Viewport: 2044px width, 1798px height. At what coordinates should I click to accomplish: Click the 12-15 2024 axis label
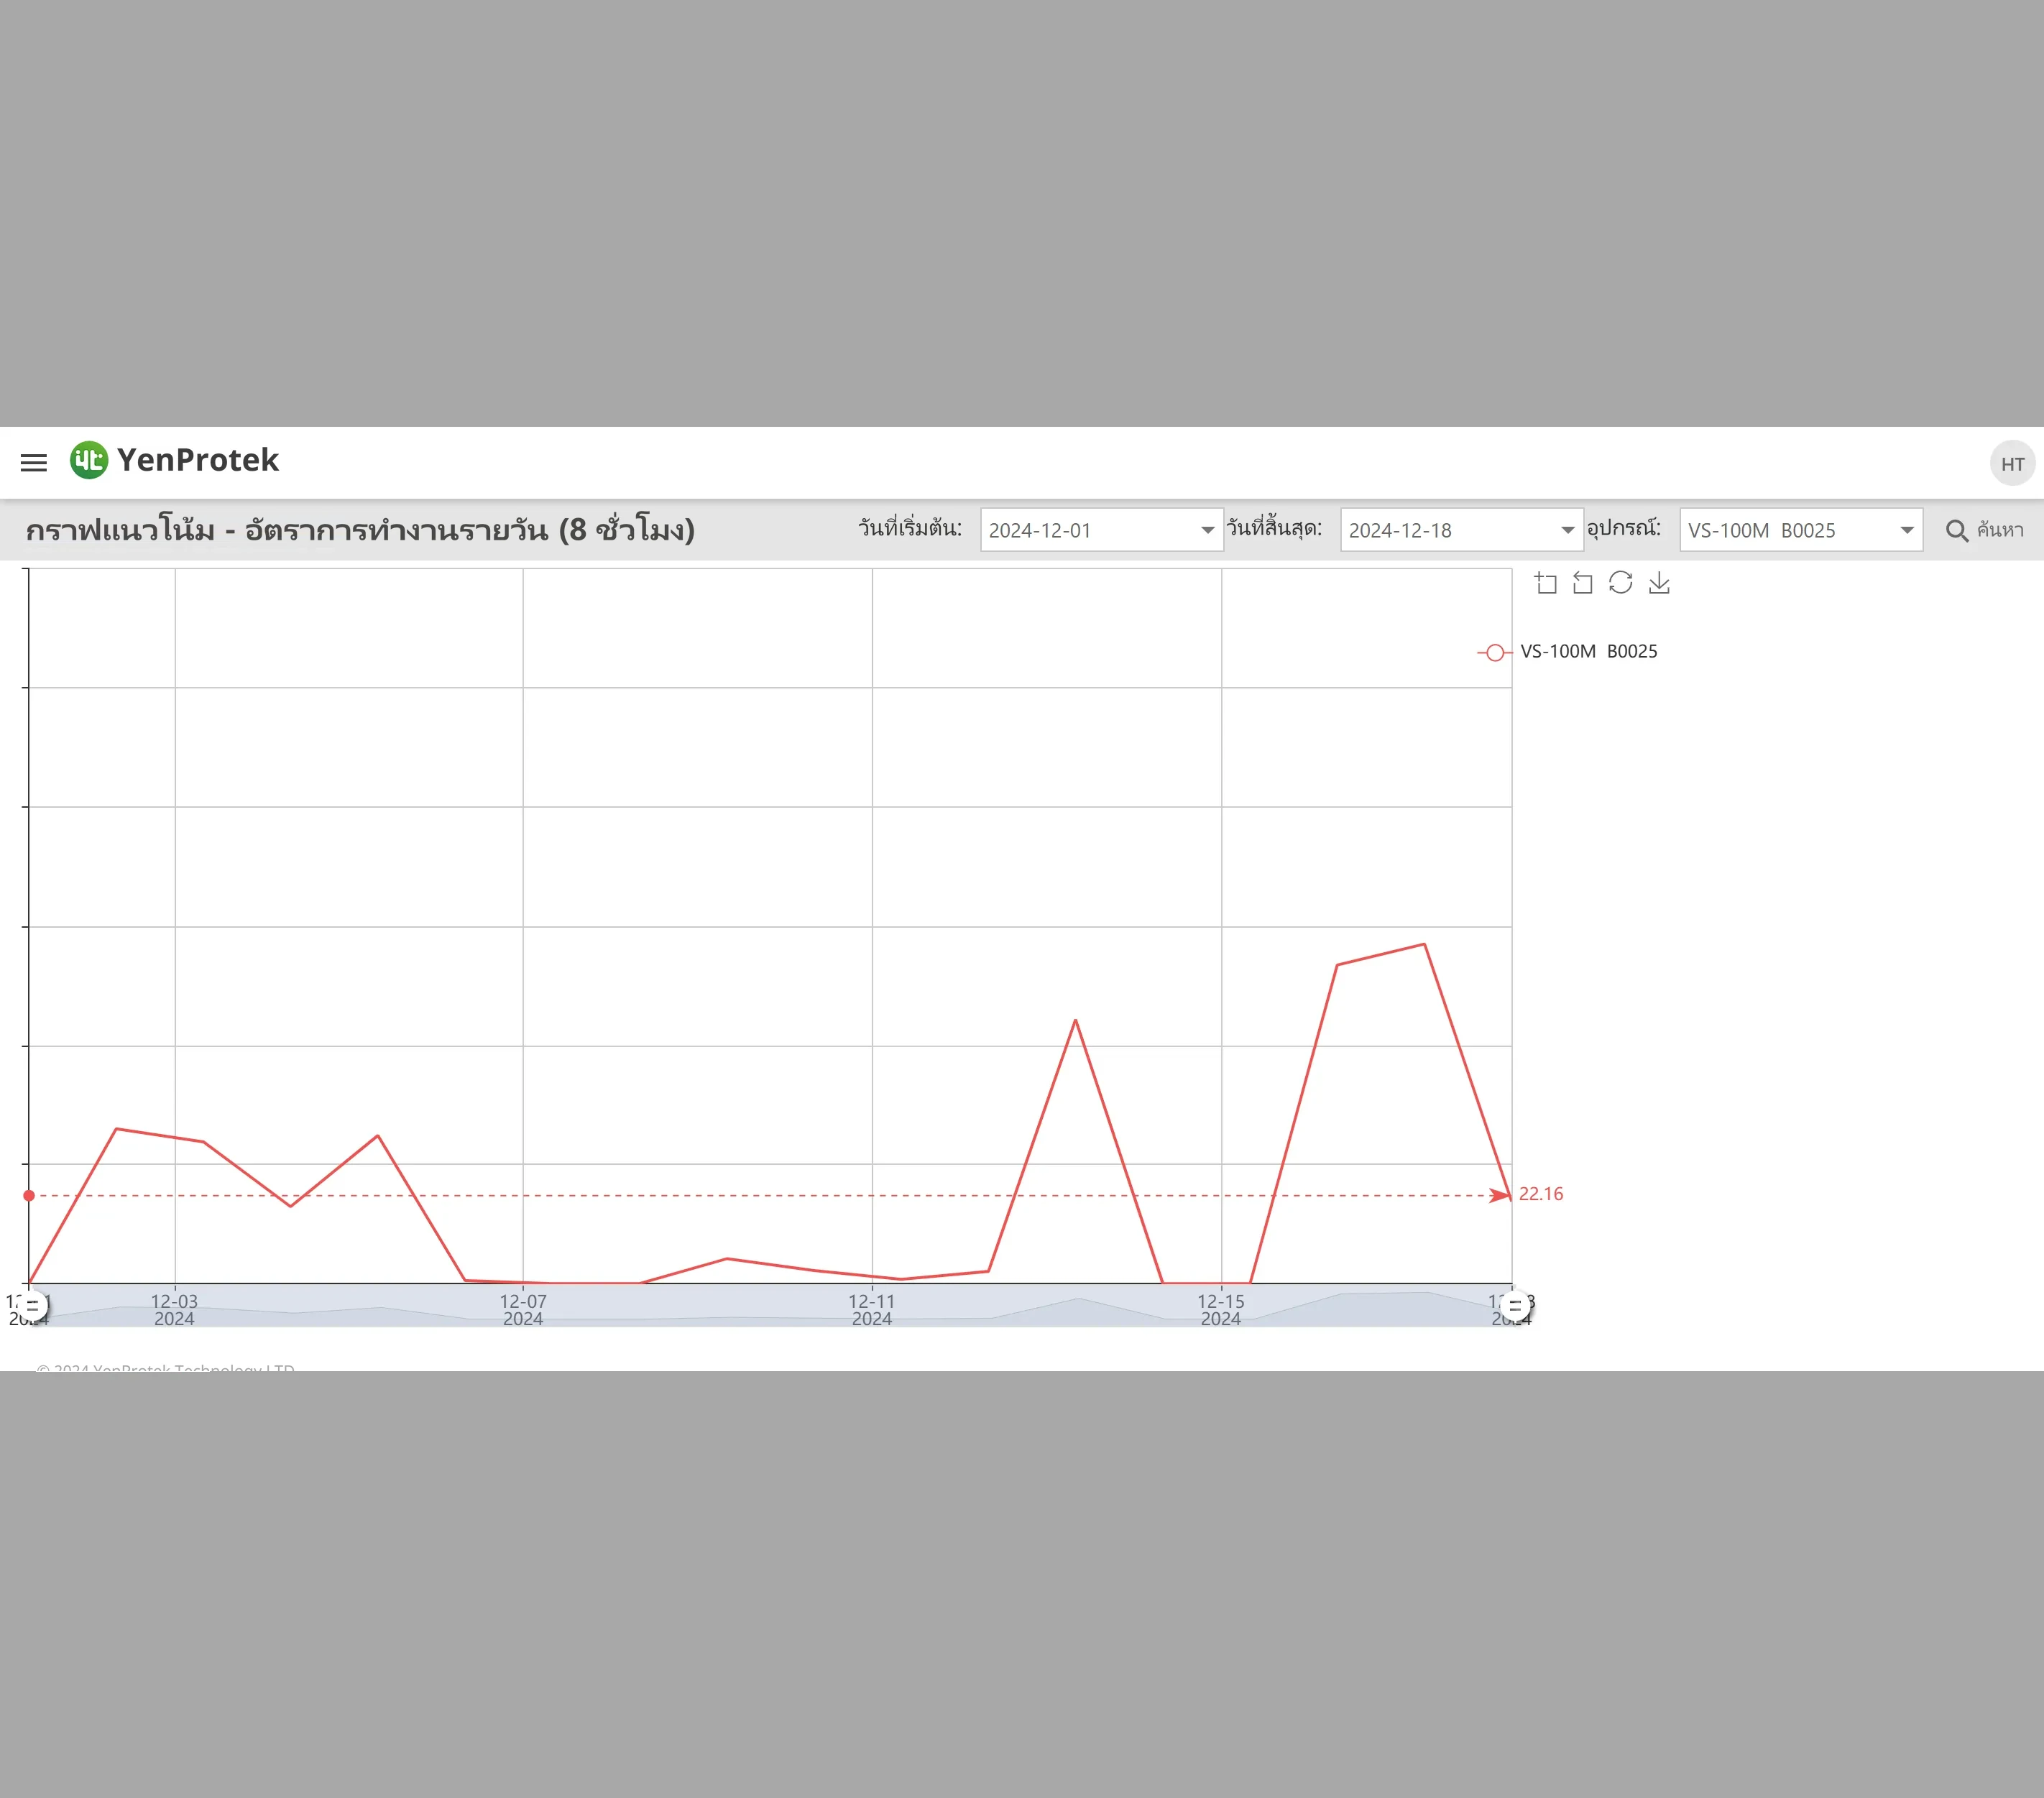click(x=1221, y=1310)
